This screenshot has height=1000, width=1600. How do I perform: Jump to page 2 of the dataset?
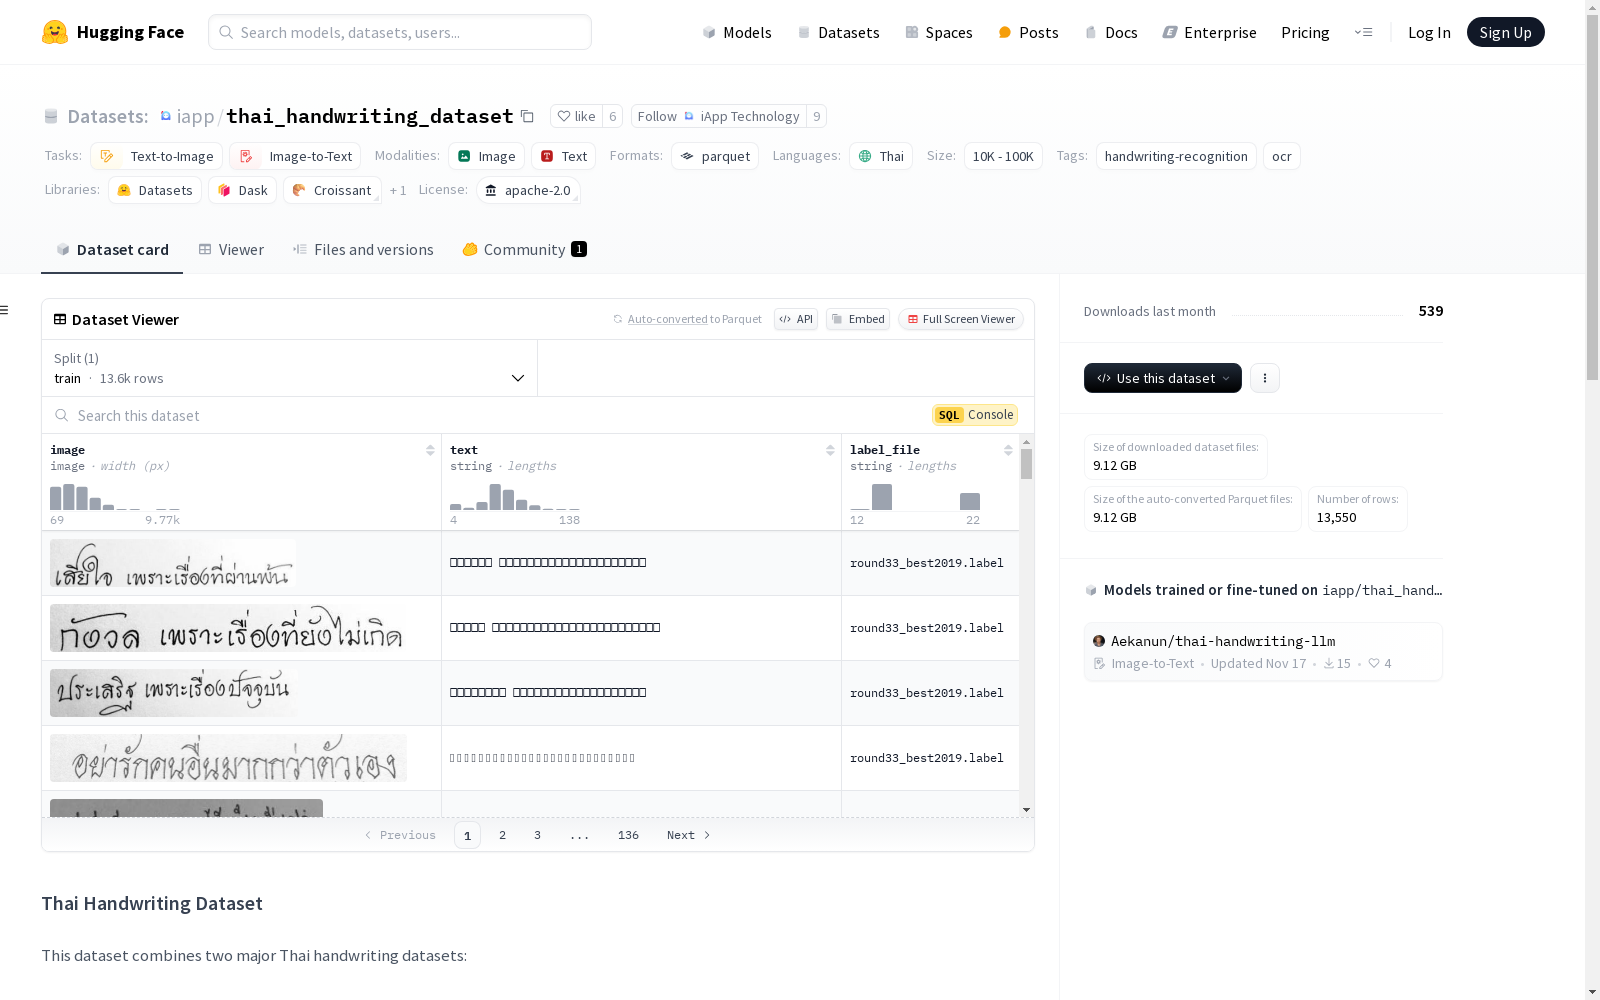502,835
